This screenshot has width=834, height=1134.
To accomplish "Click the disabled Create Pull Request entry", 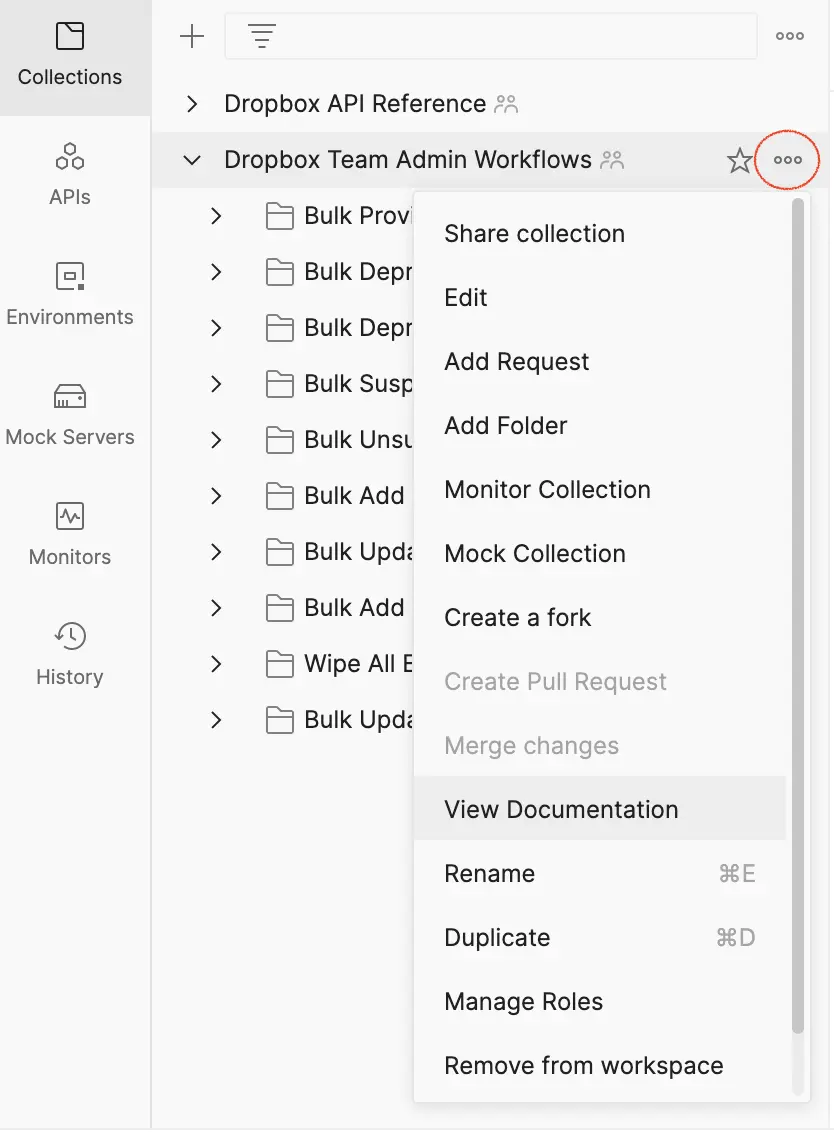I will [x=600, y=681].
